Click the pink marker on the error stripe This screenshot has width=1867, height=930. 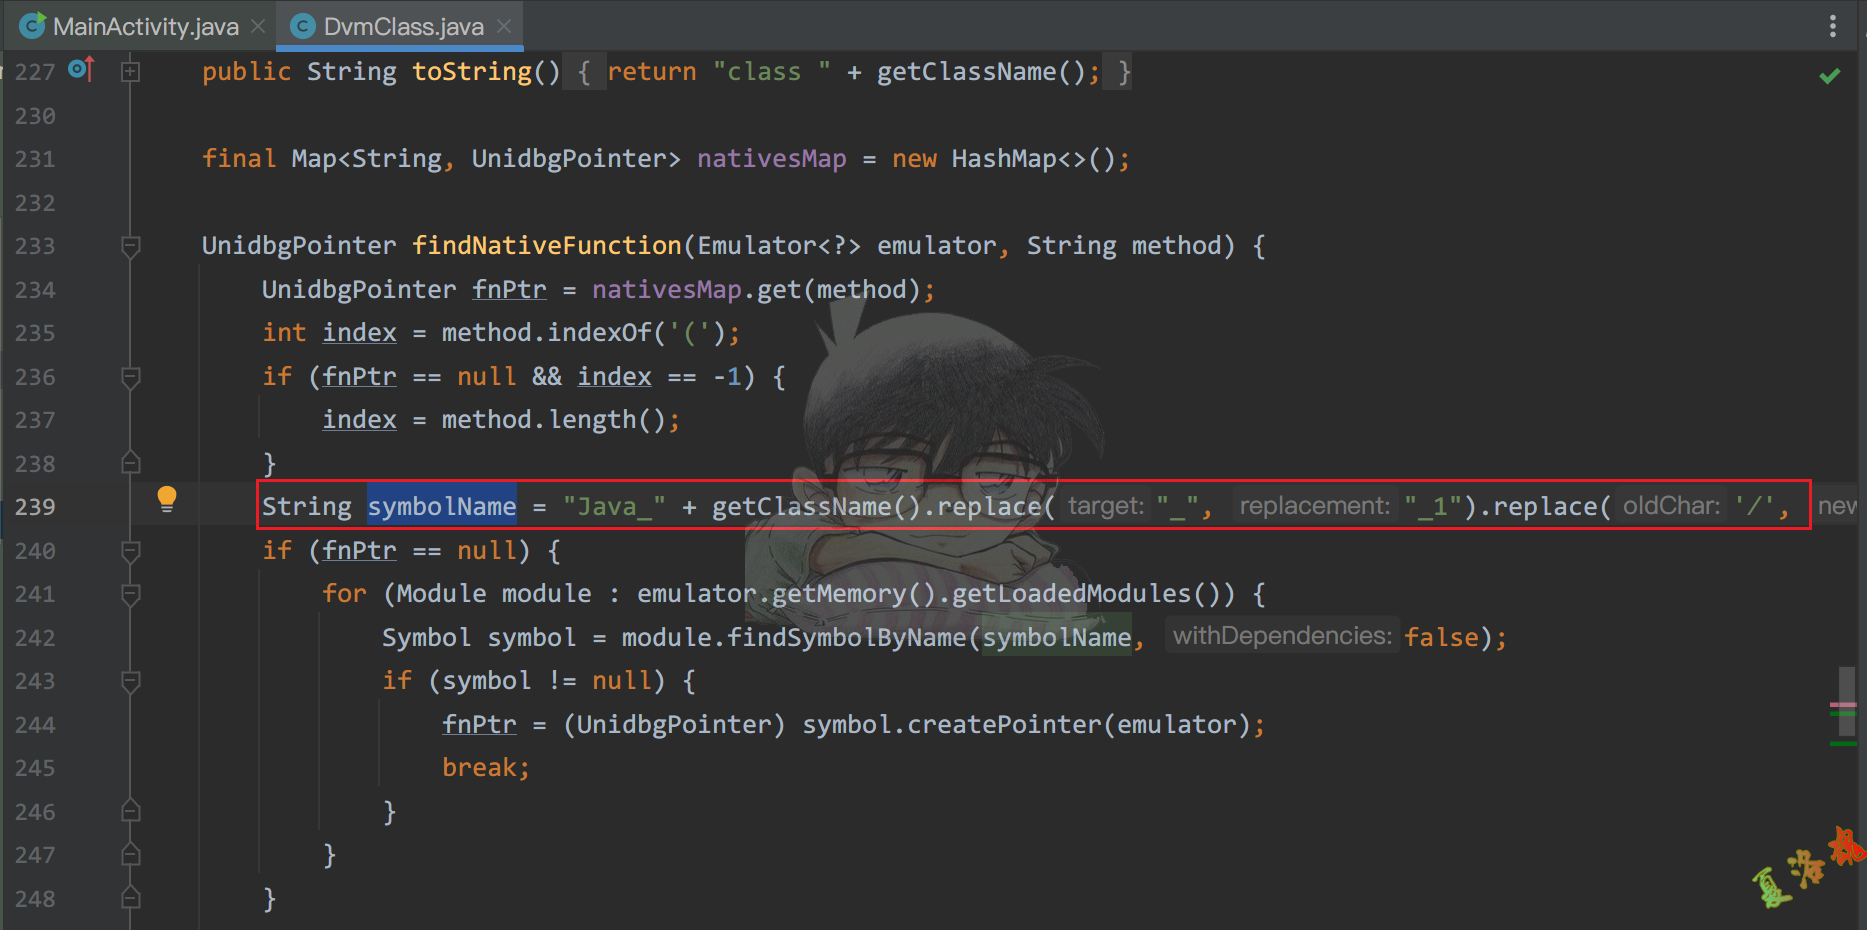coord(1842,705)
